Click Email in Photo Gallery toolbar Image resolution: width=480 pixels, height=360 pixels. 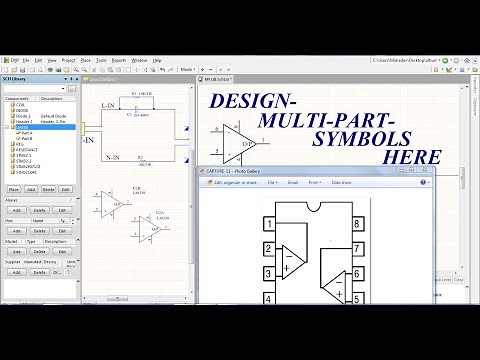(293, 182)
